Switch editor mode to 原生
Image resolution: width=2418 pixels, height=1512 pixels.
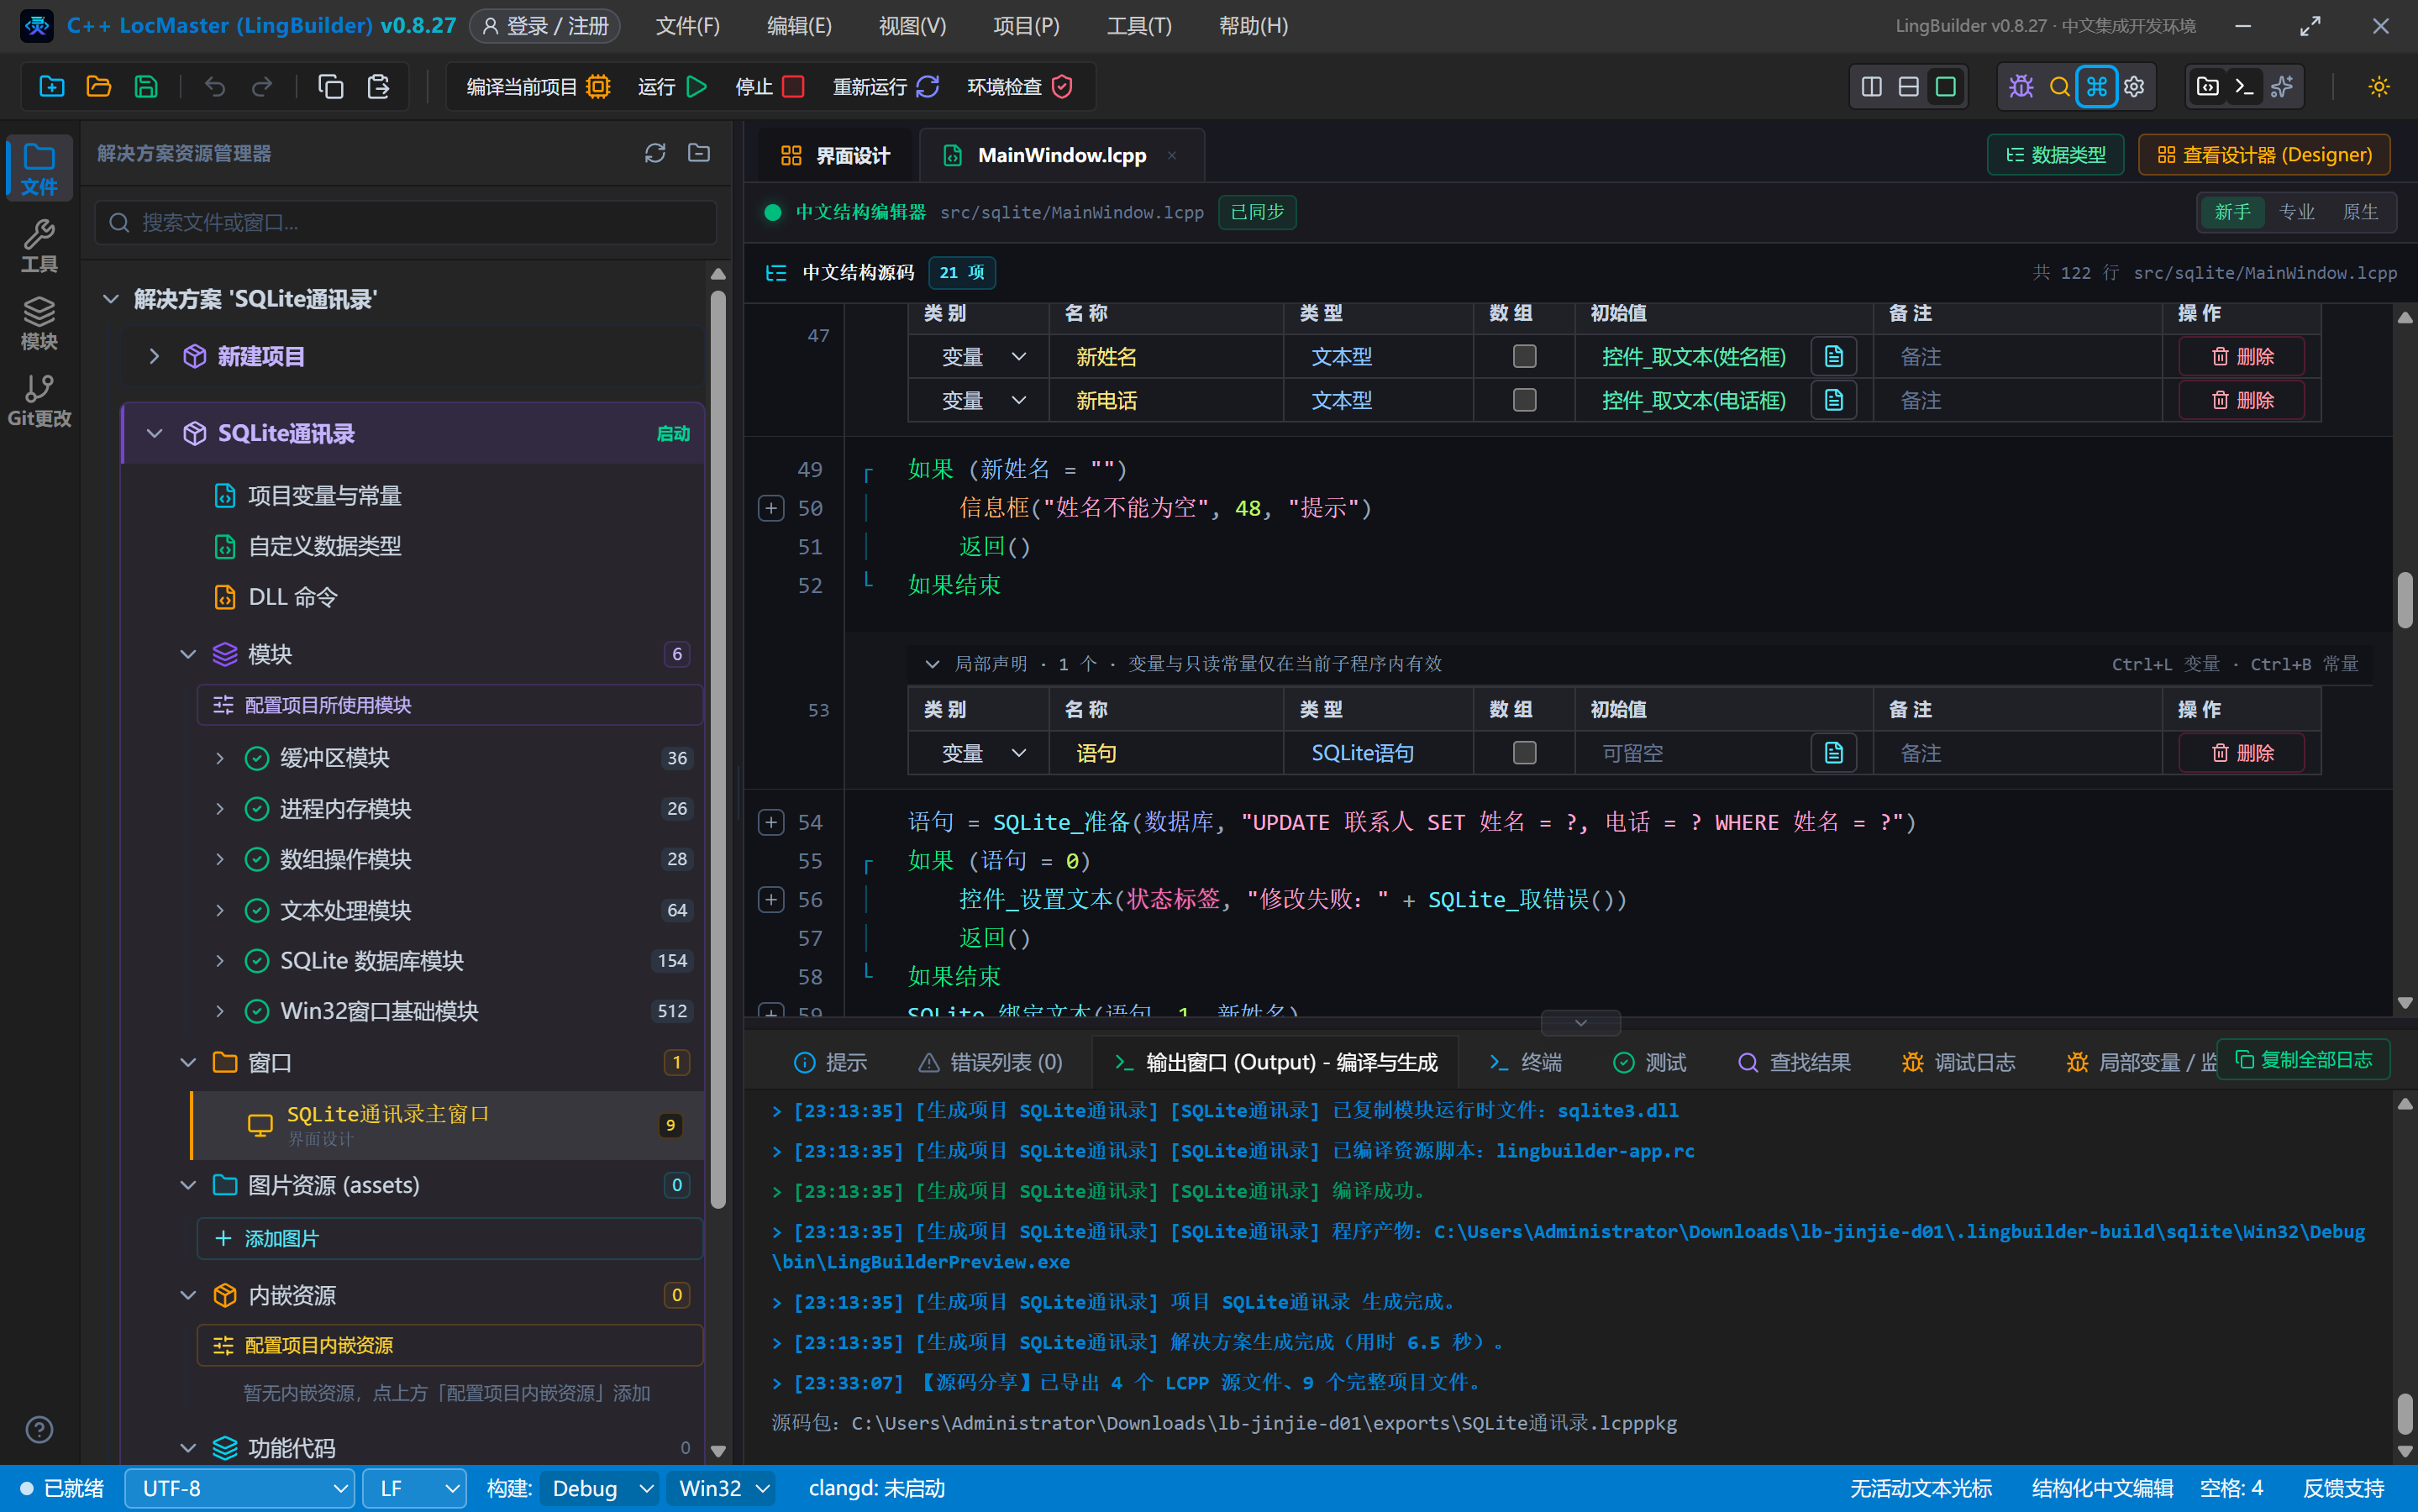click(x=2360, y=212)
